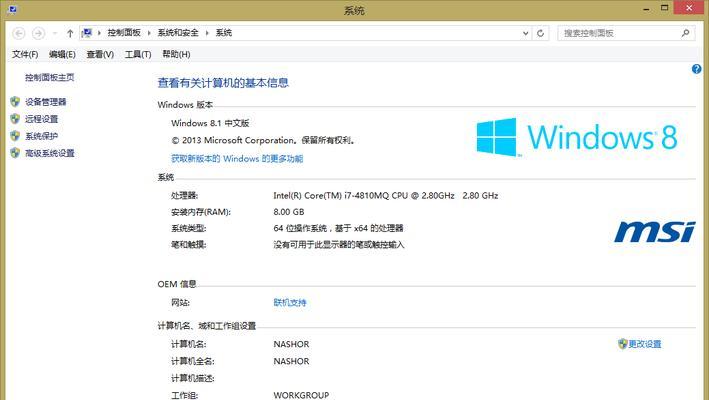This screenshot has height=400, width=709.
Task: Select NASHOR beside 计算机名
Action: tap(291, 344)
